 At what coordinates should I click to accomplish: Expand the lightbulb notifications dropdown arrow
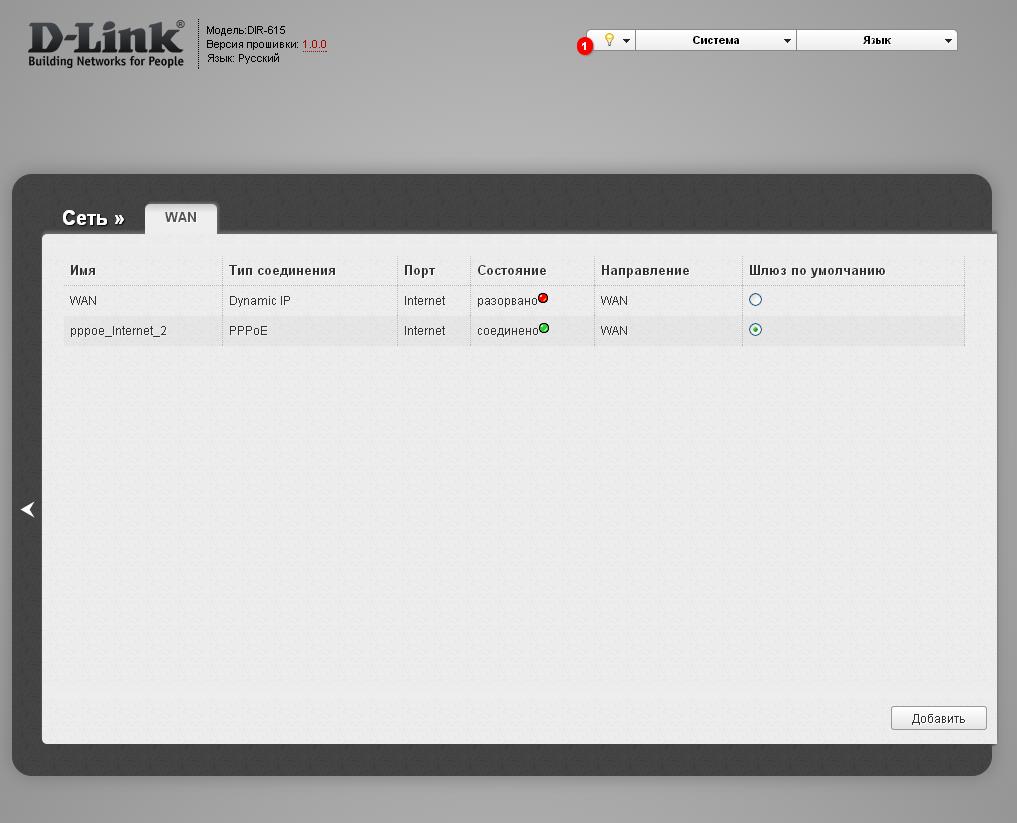point(626,41)
